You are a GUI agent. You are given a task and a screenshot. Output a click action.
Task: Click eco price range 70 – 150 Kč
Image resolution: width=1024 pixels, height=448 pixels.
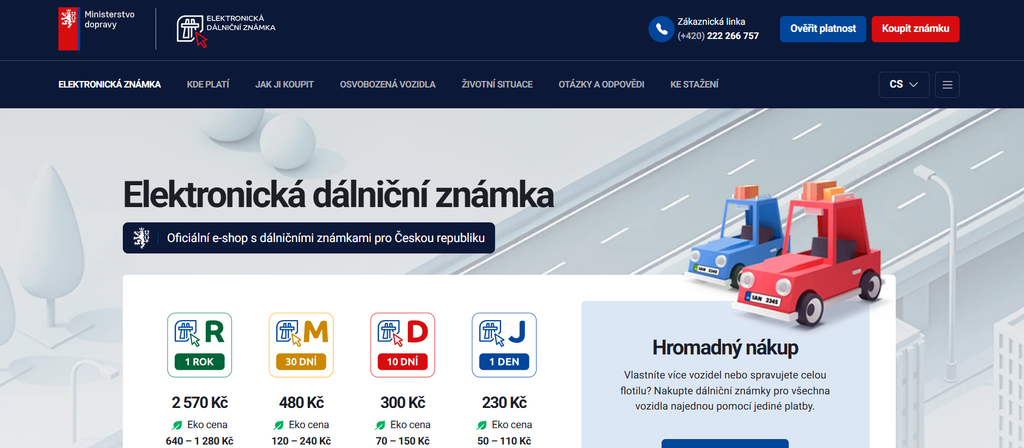point(402,441)
